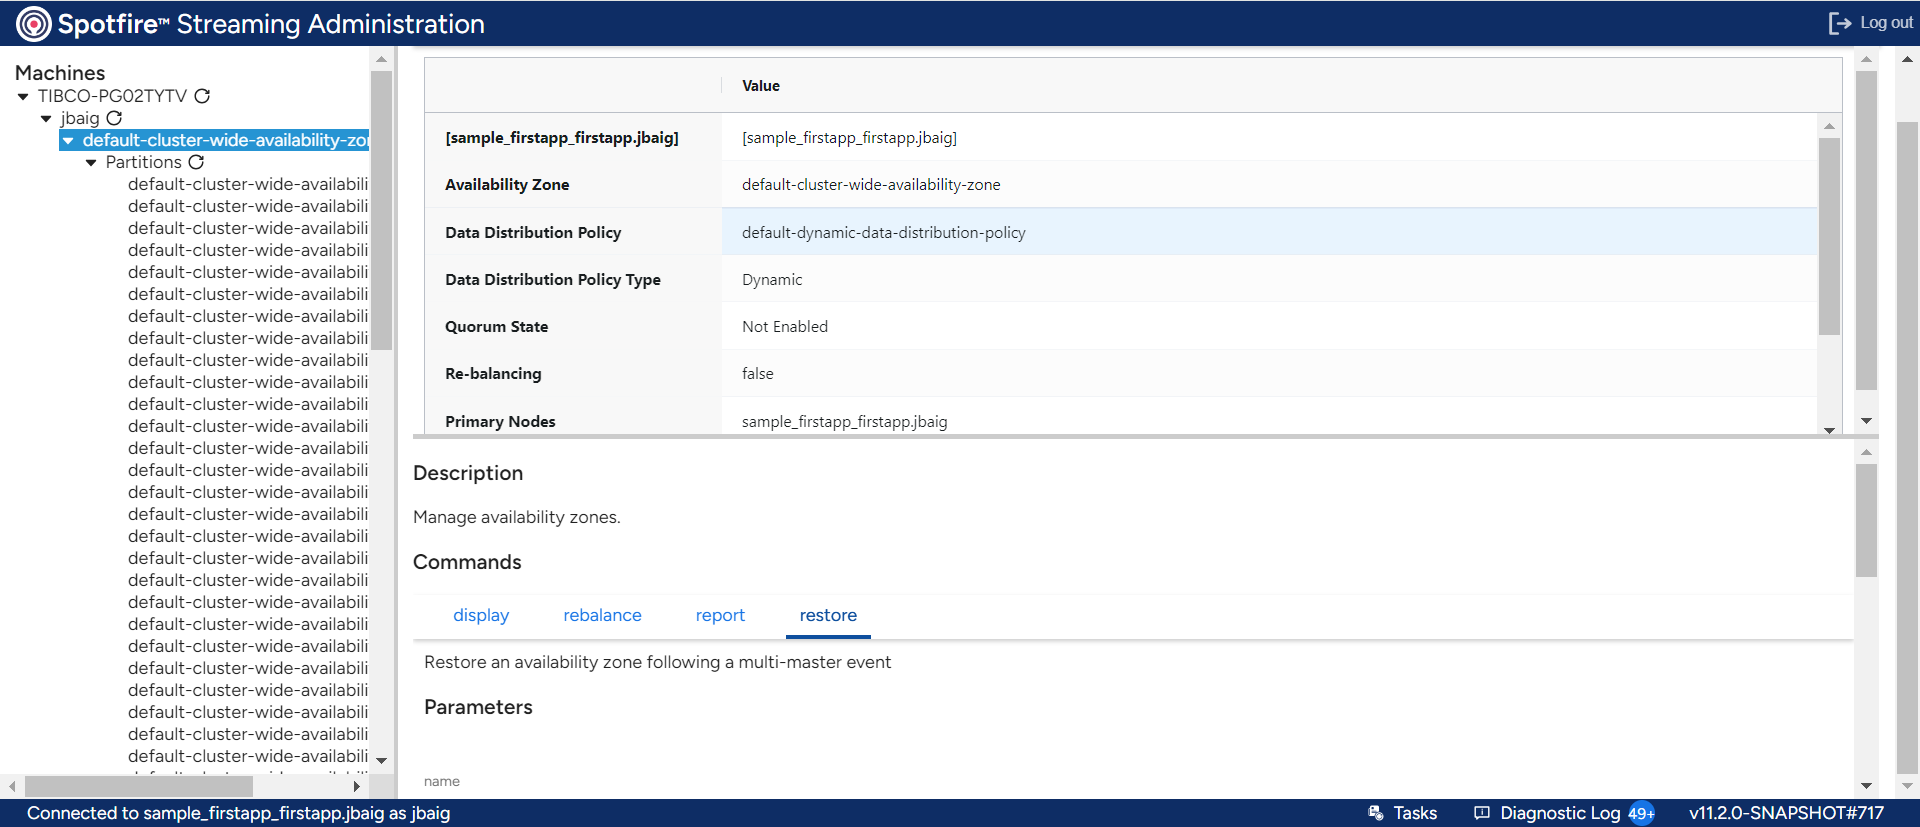
Task: Open the Diagnostic Log icon
Action: point(1482,813)
